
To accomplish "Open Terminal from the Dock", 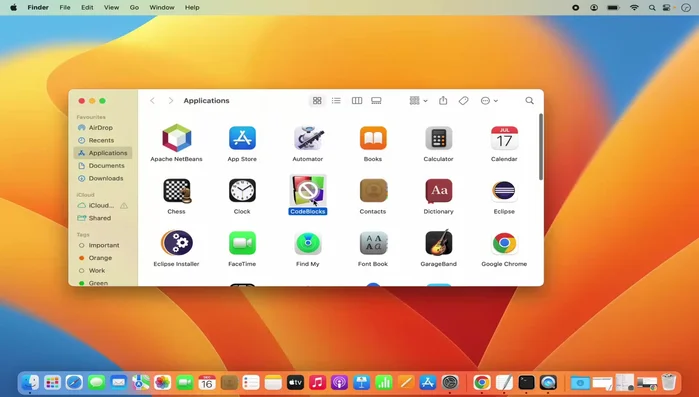I will tap(526, 382).
